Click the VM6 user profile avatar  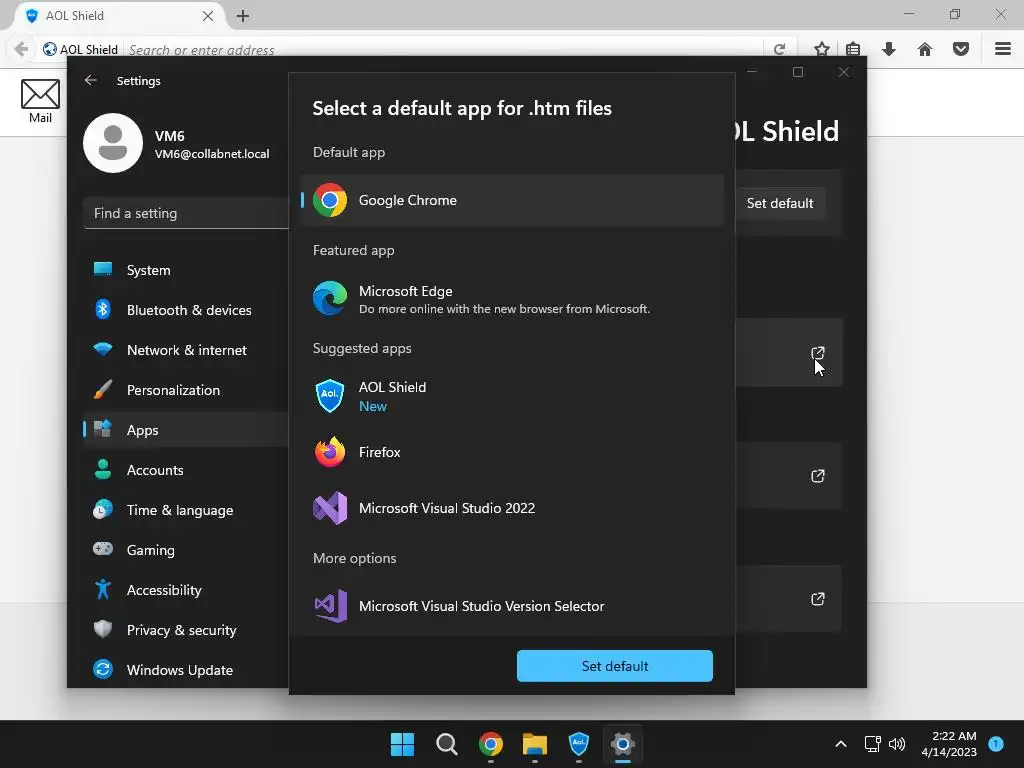tap(113, 143)
